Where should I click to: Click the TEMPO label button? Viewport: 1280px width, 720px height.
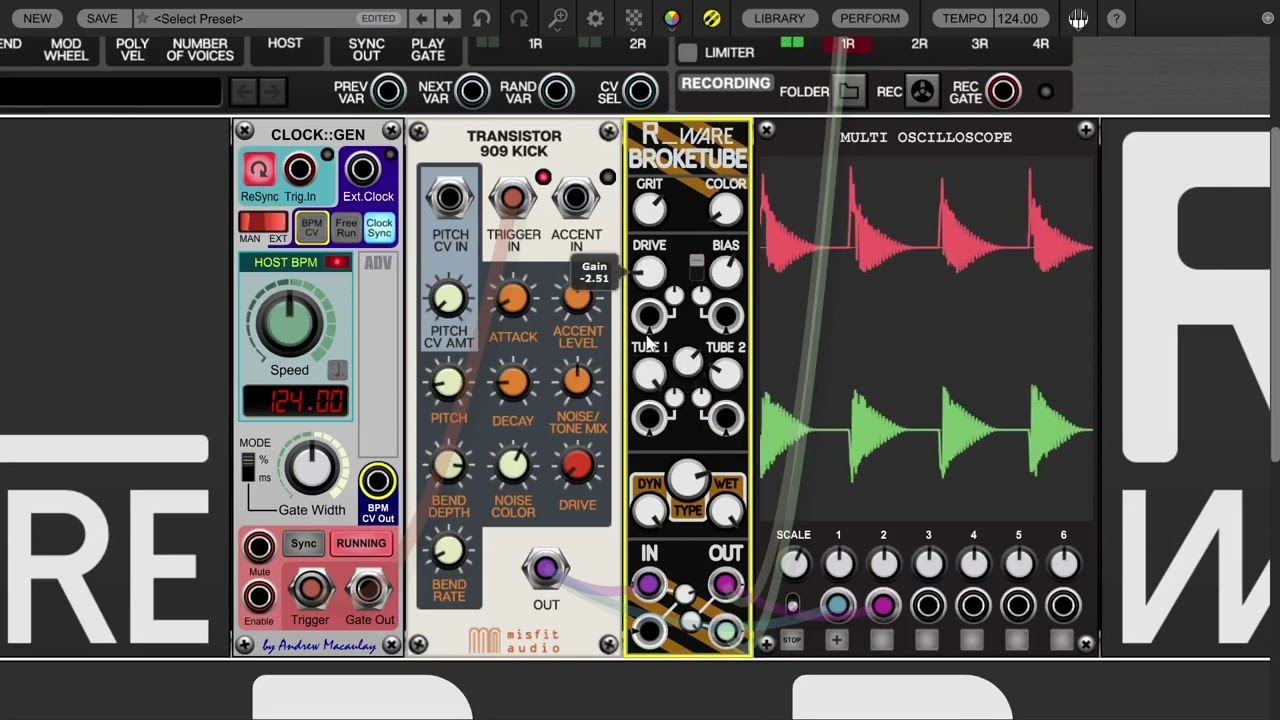[x=964, y=18]
